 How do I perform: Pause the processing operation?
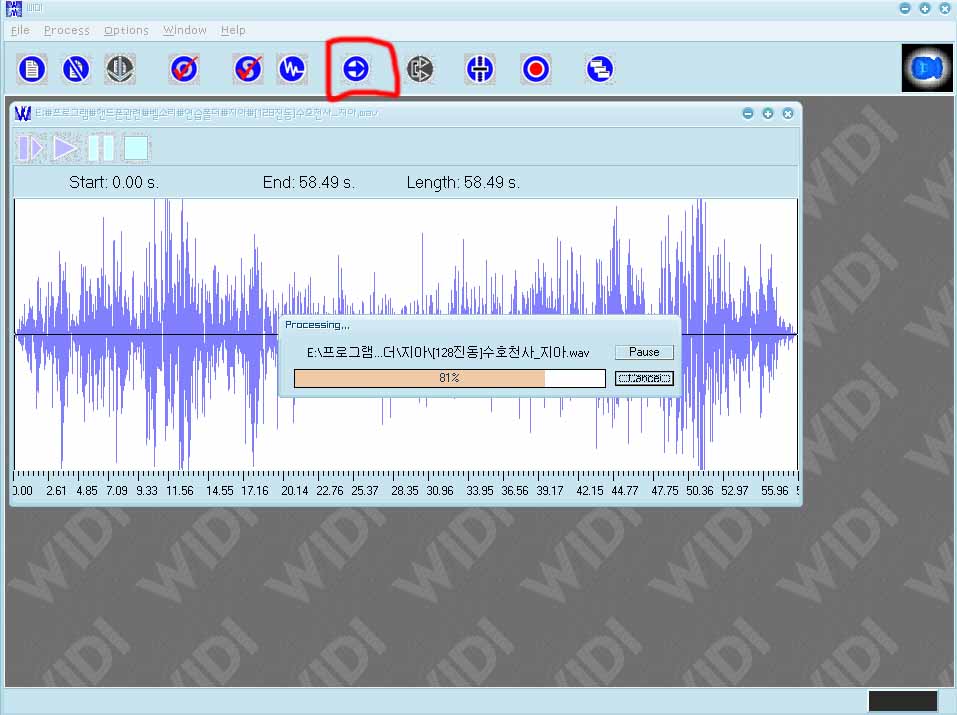(644, 352)
